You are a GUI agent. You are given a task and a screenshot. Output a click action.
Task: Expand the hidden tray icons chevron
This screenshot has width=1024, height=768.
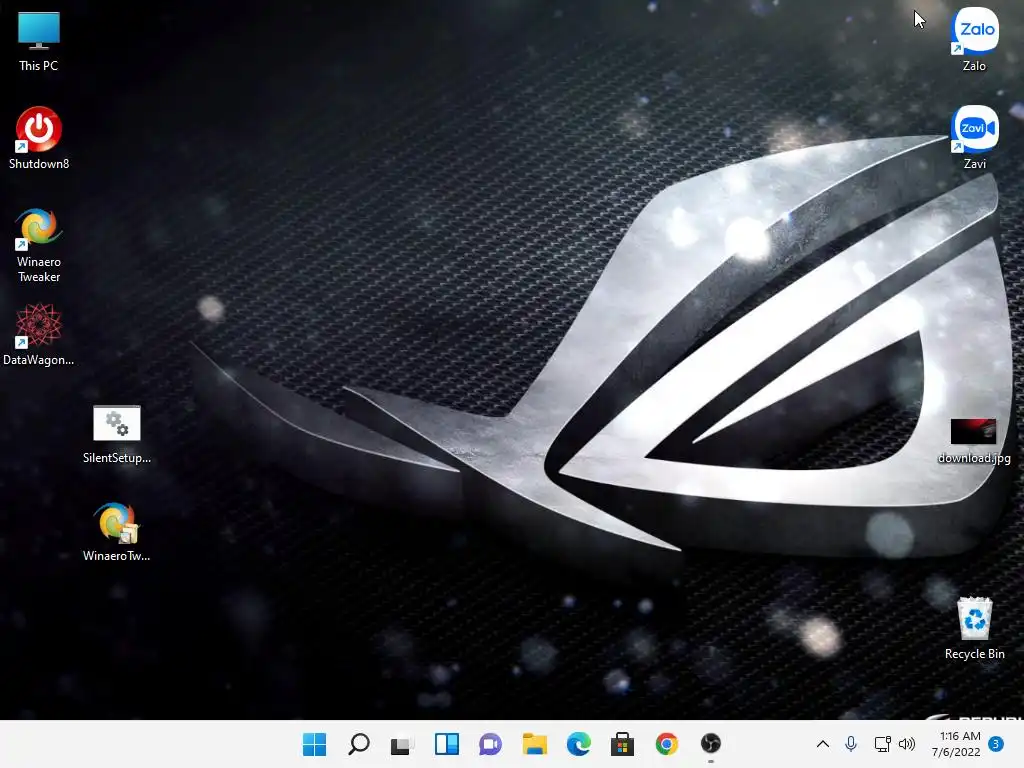[823, 744]
